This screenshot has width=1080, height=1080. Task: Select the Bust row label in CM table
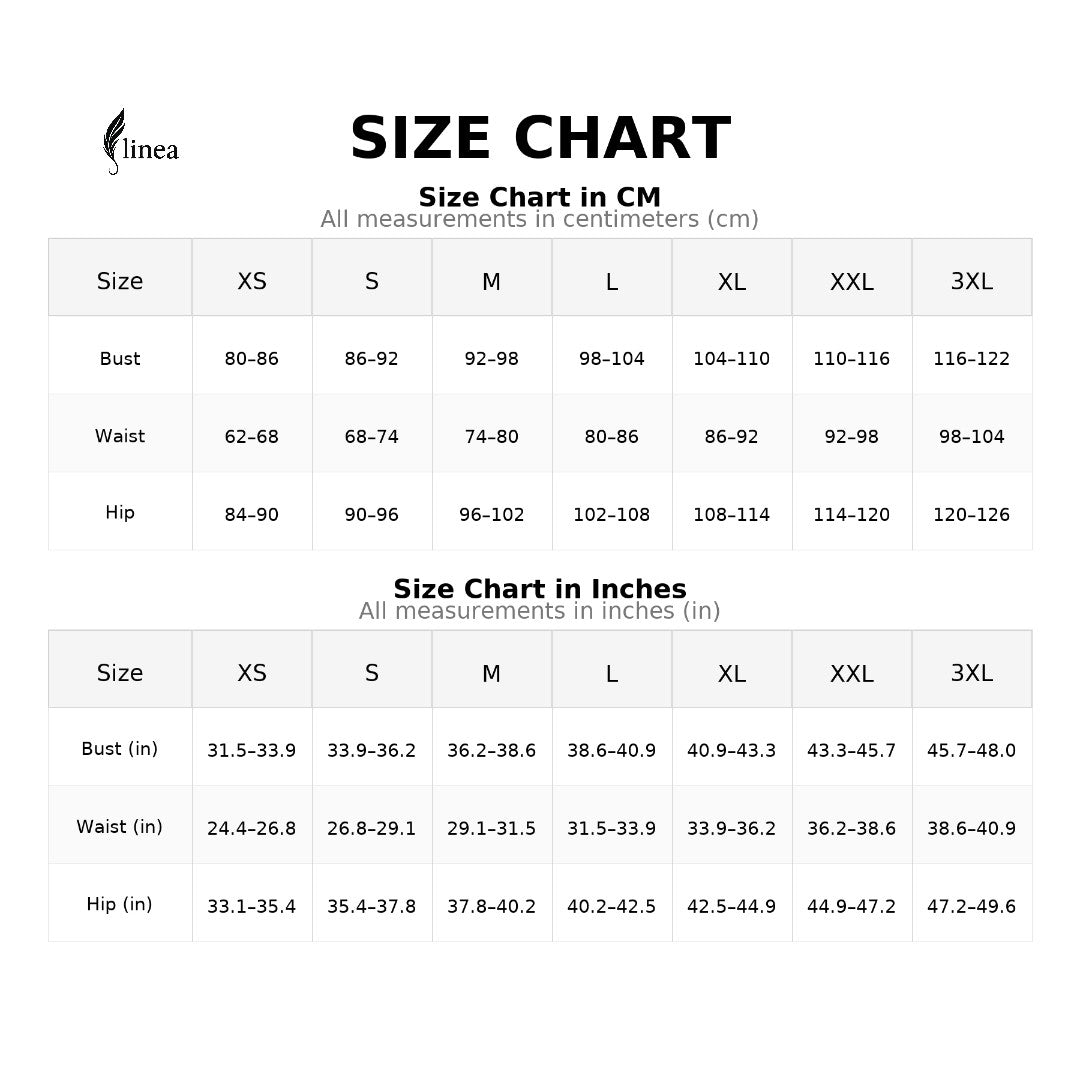click(x=120, y=359)
